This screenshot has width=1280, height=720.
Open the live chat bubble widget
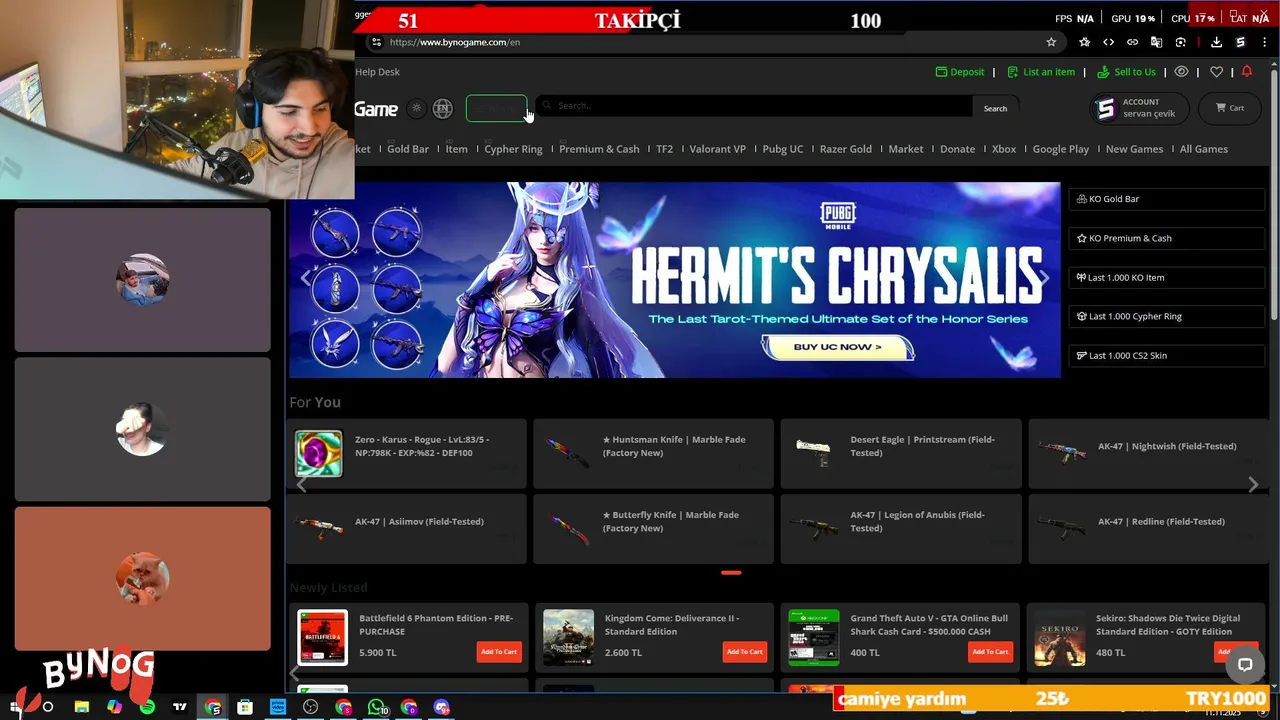pyautogui.click(x=1245, y=664)
